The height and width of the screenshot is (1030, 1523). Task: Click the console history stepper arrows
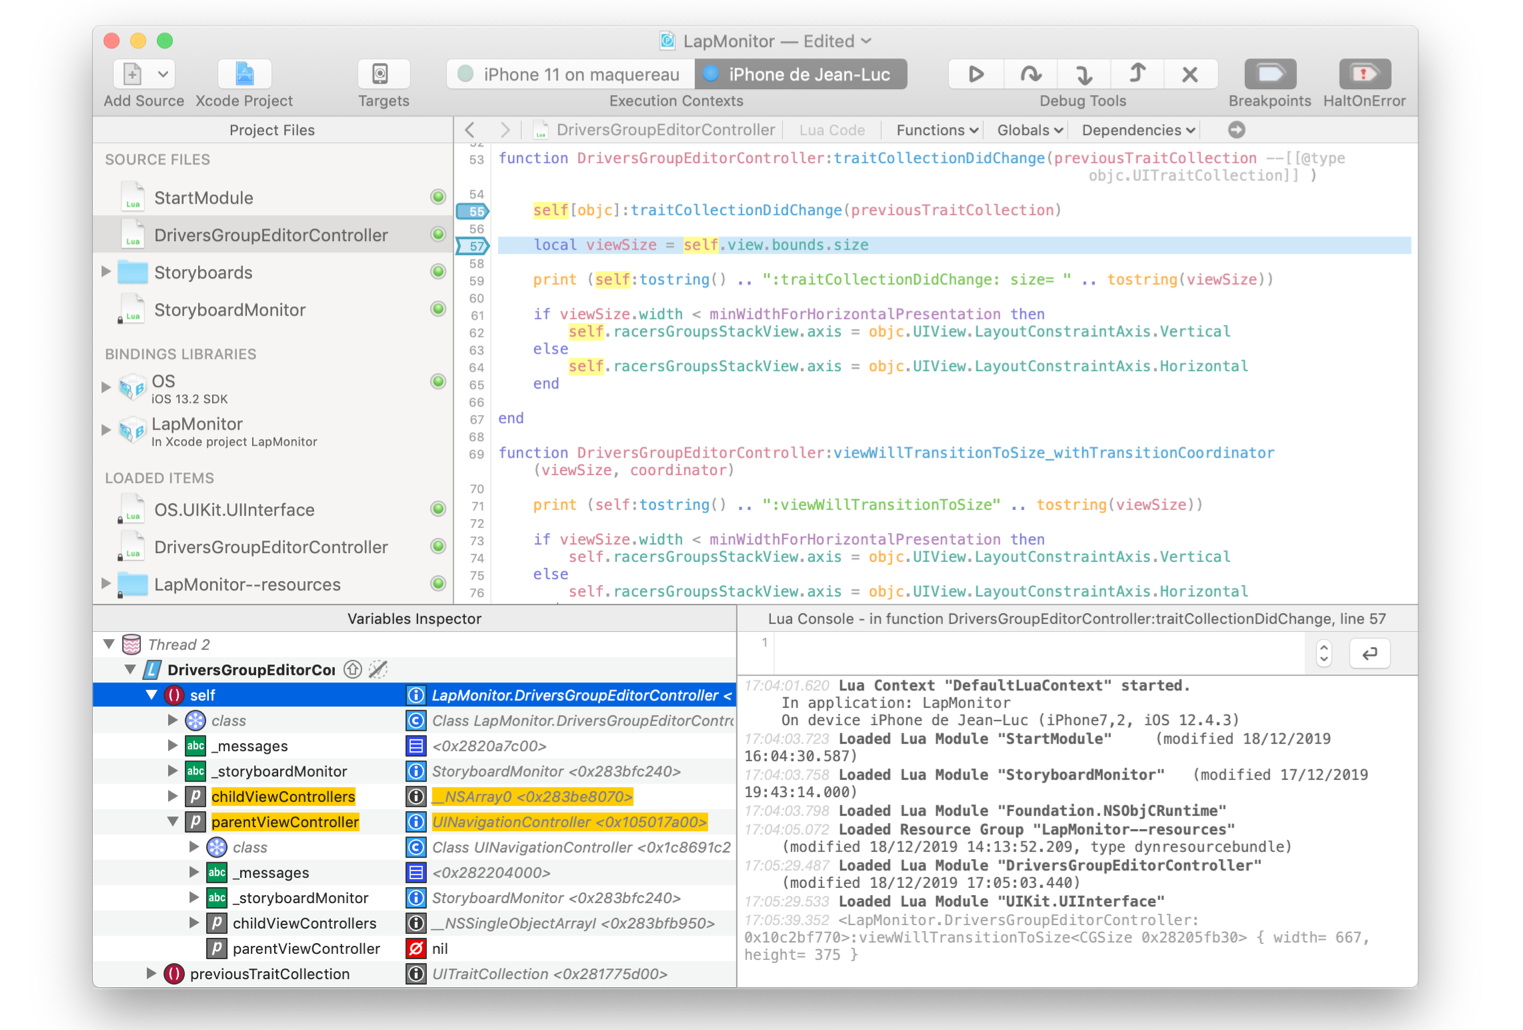[1324, 653]
